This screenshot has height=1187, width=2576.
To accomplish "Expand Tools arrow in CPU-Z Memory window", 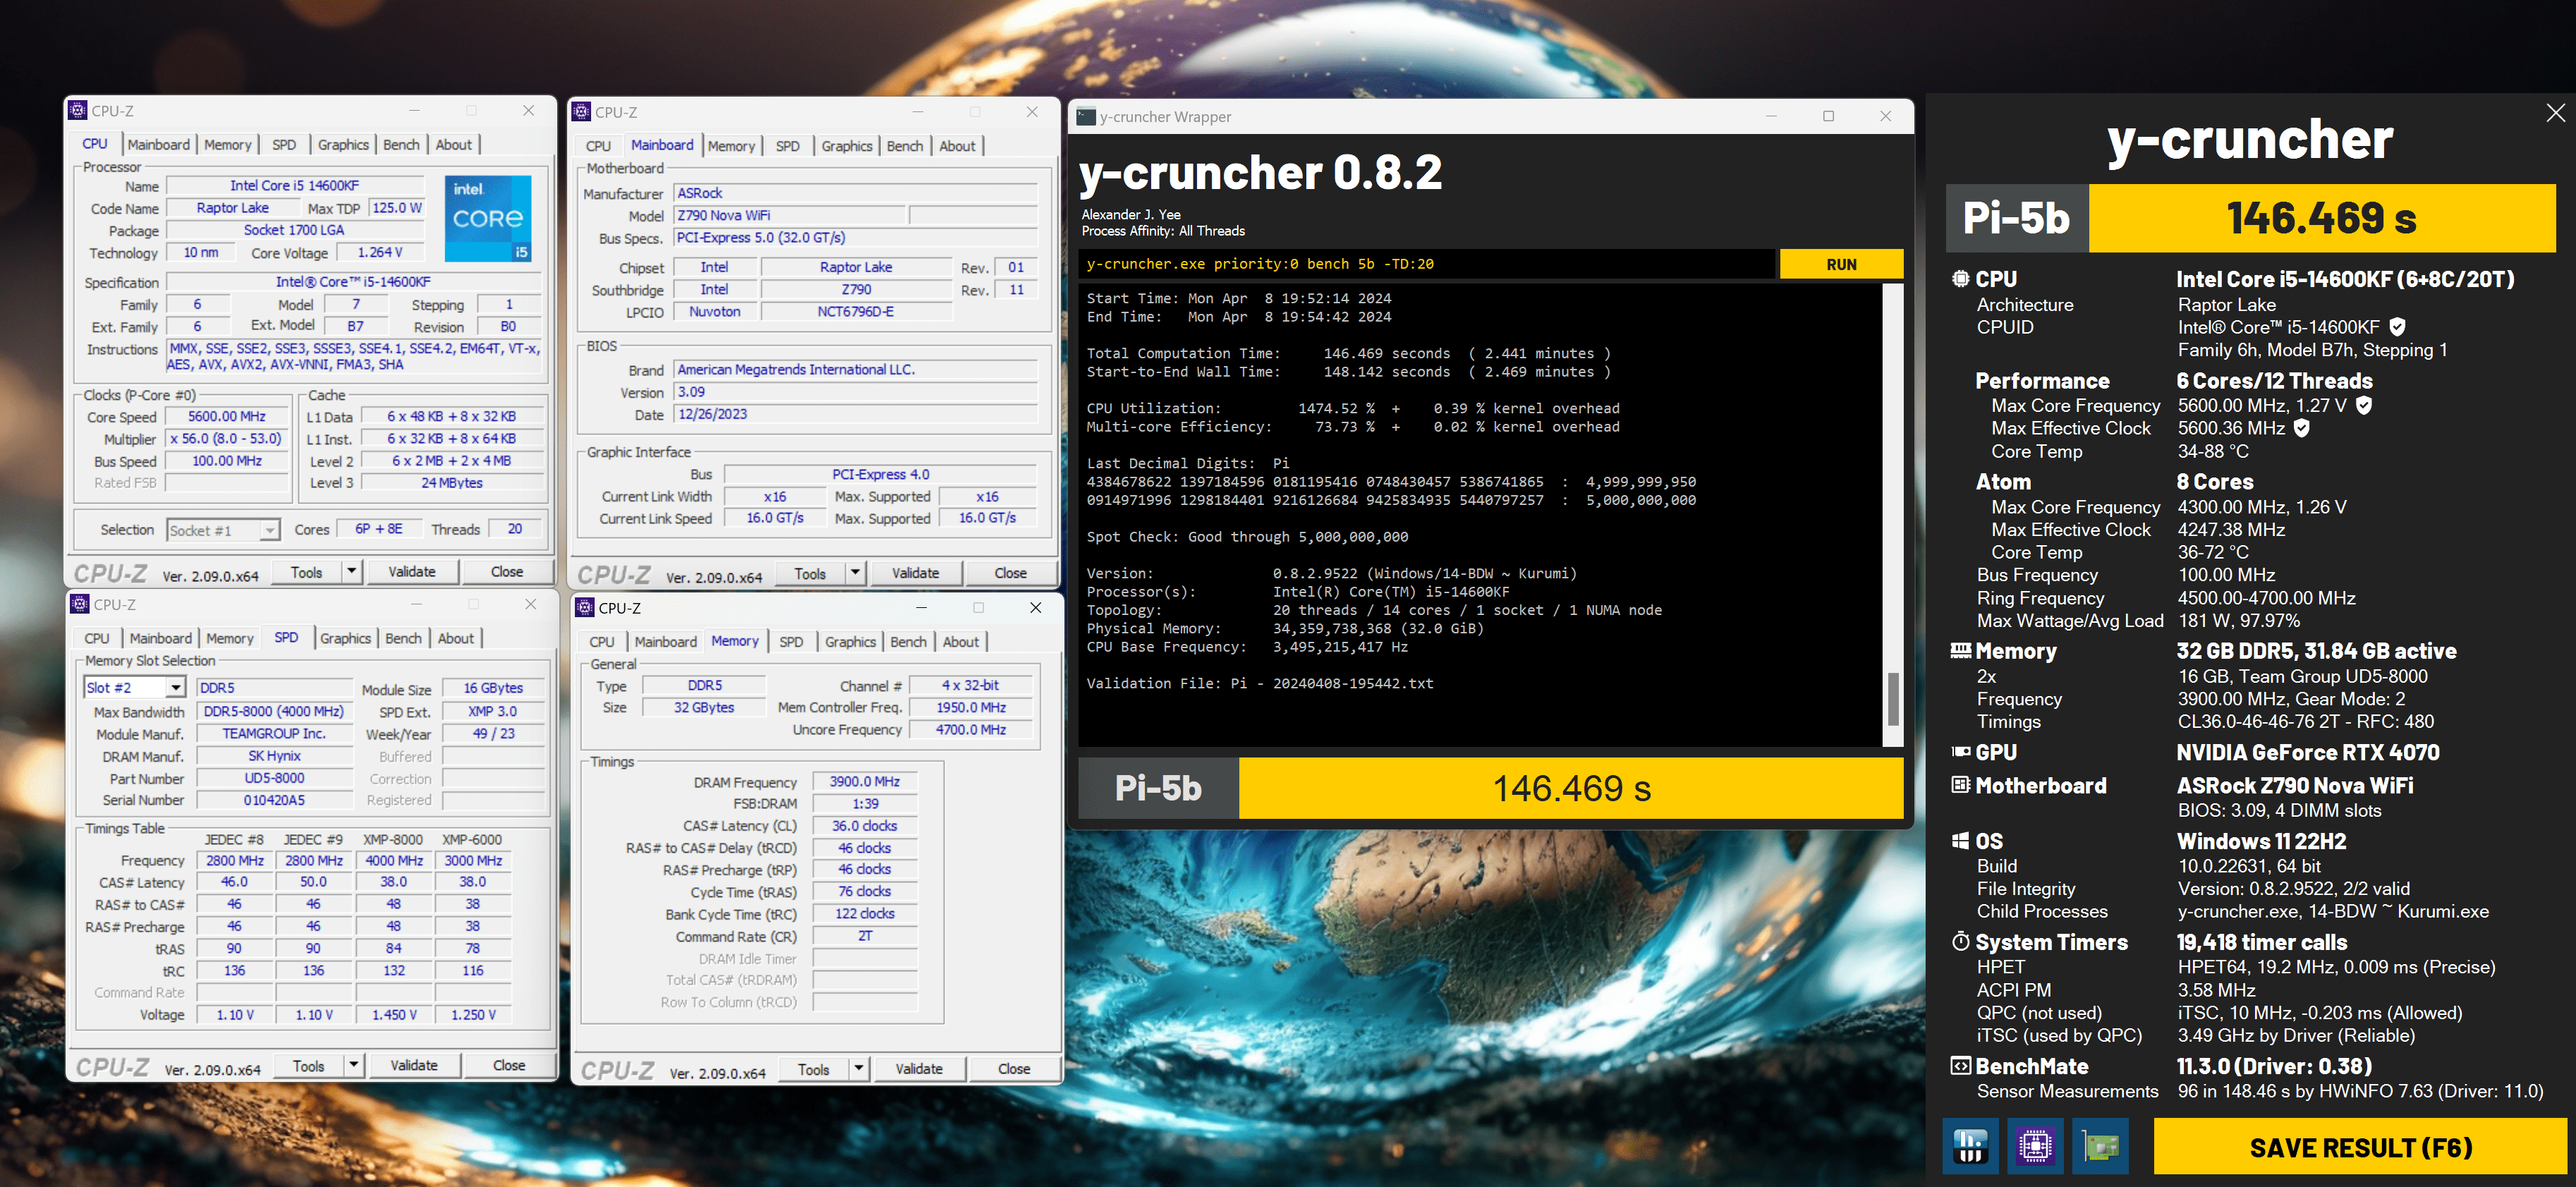I will coord(858,1069).
